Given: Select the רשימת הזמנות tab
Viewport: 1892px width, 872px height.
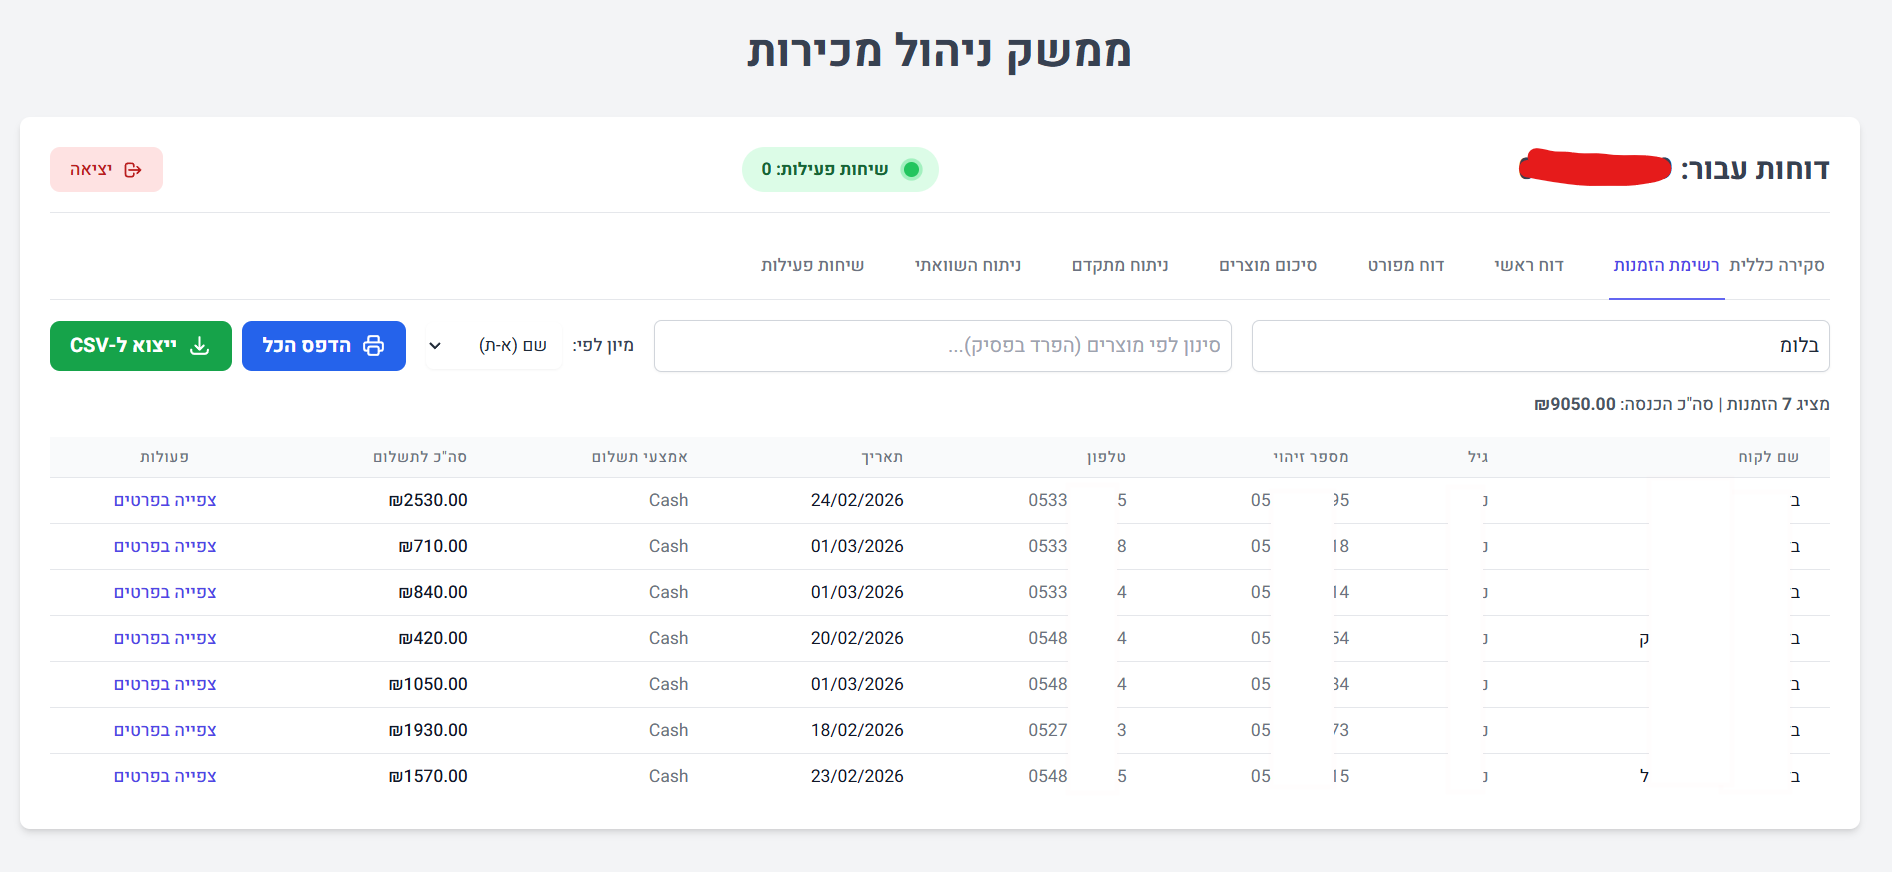Looking at the screenshot, I should pyautogui.click(x=1666, y=265).
